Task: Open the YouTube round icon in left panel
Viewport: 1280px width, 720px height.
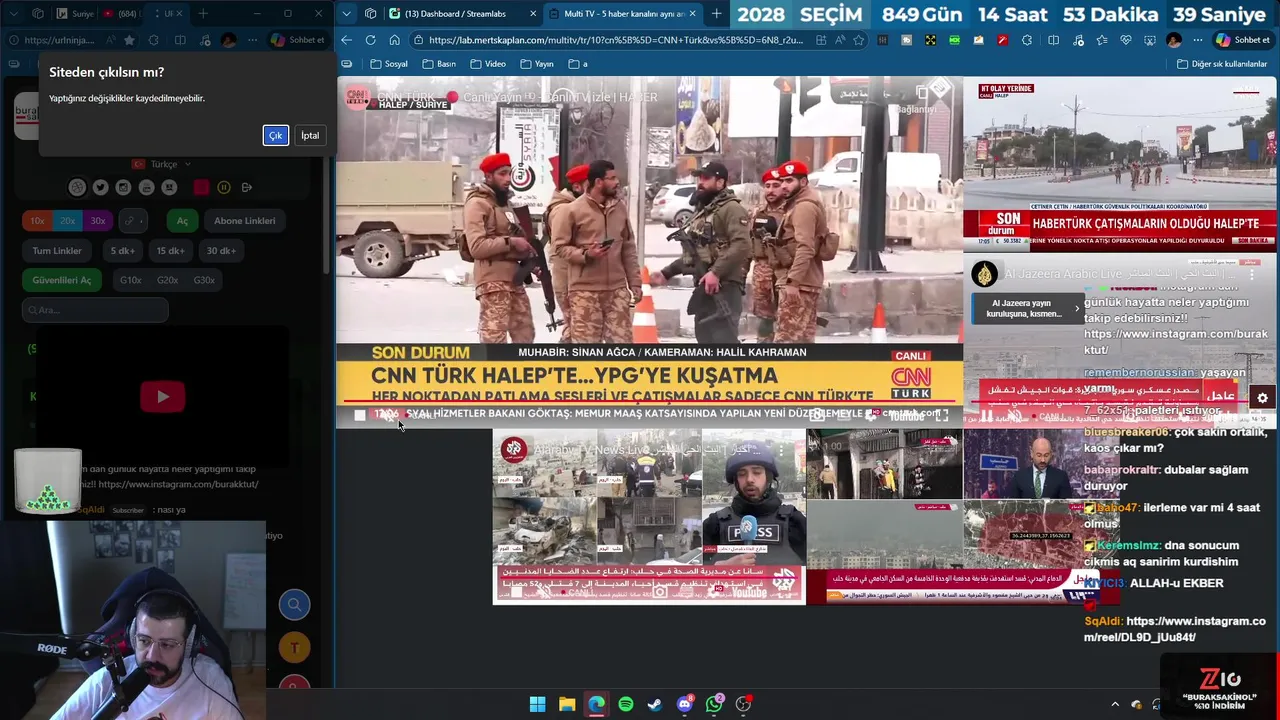Action: [x=146, y=187]
